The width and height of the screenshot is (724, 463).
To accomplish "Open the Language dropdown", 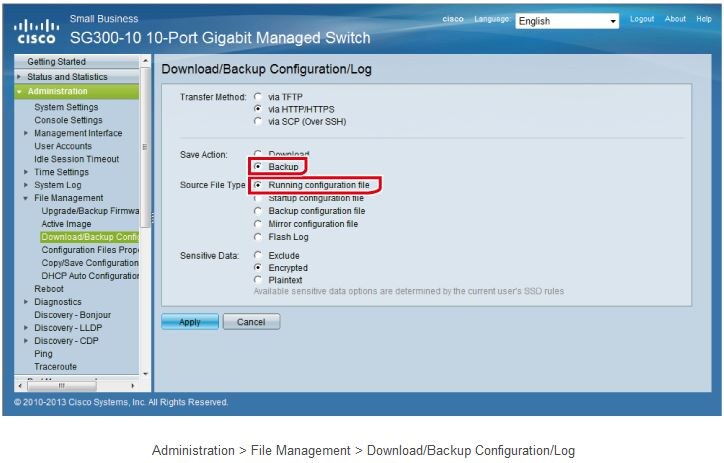I will pos(567,21).
